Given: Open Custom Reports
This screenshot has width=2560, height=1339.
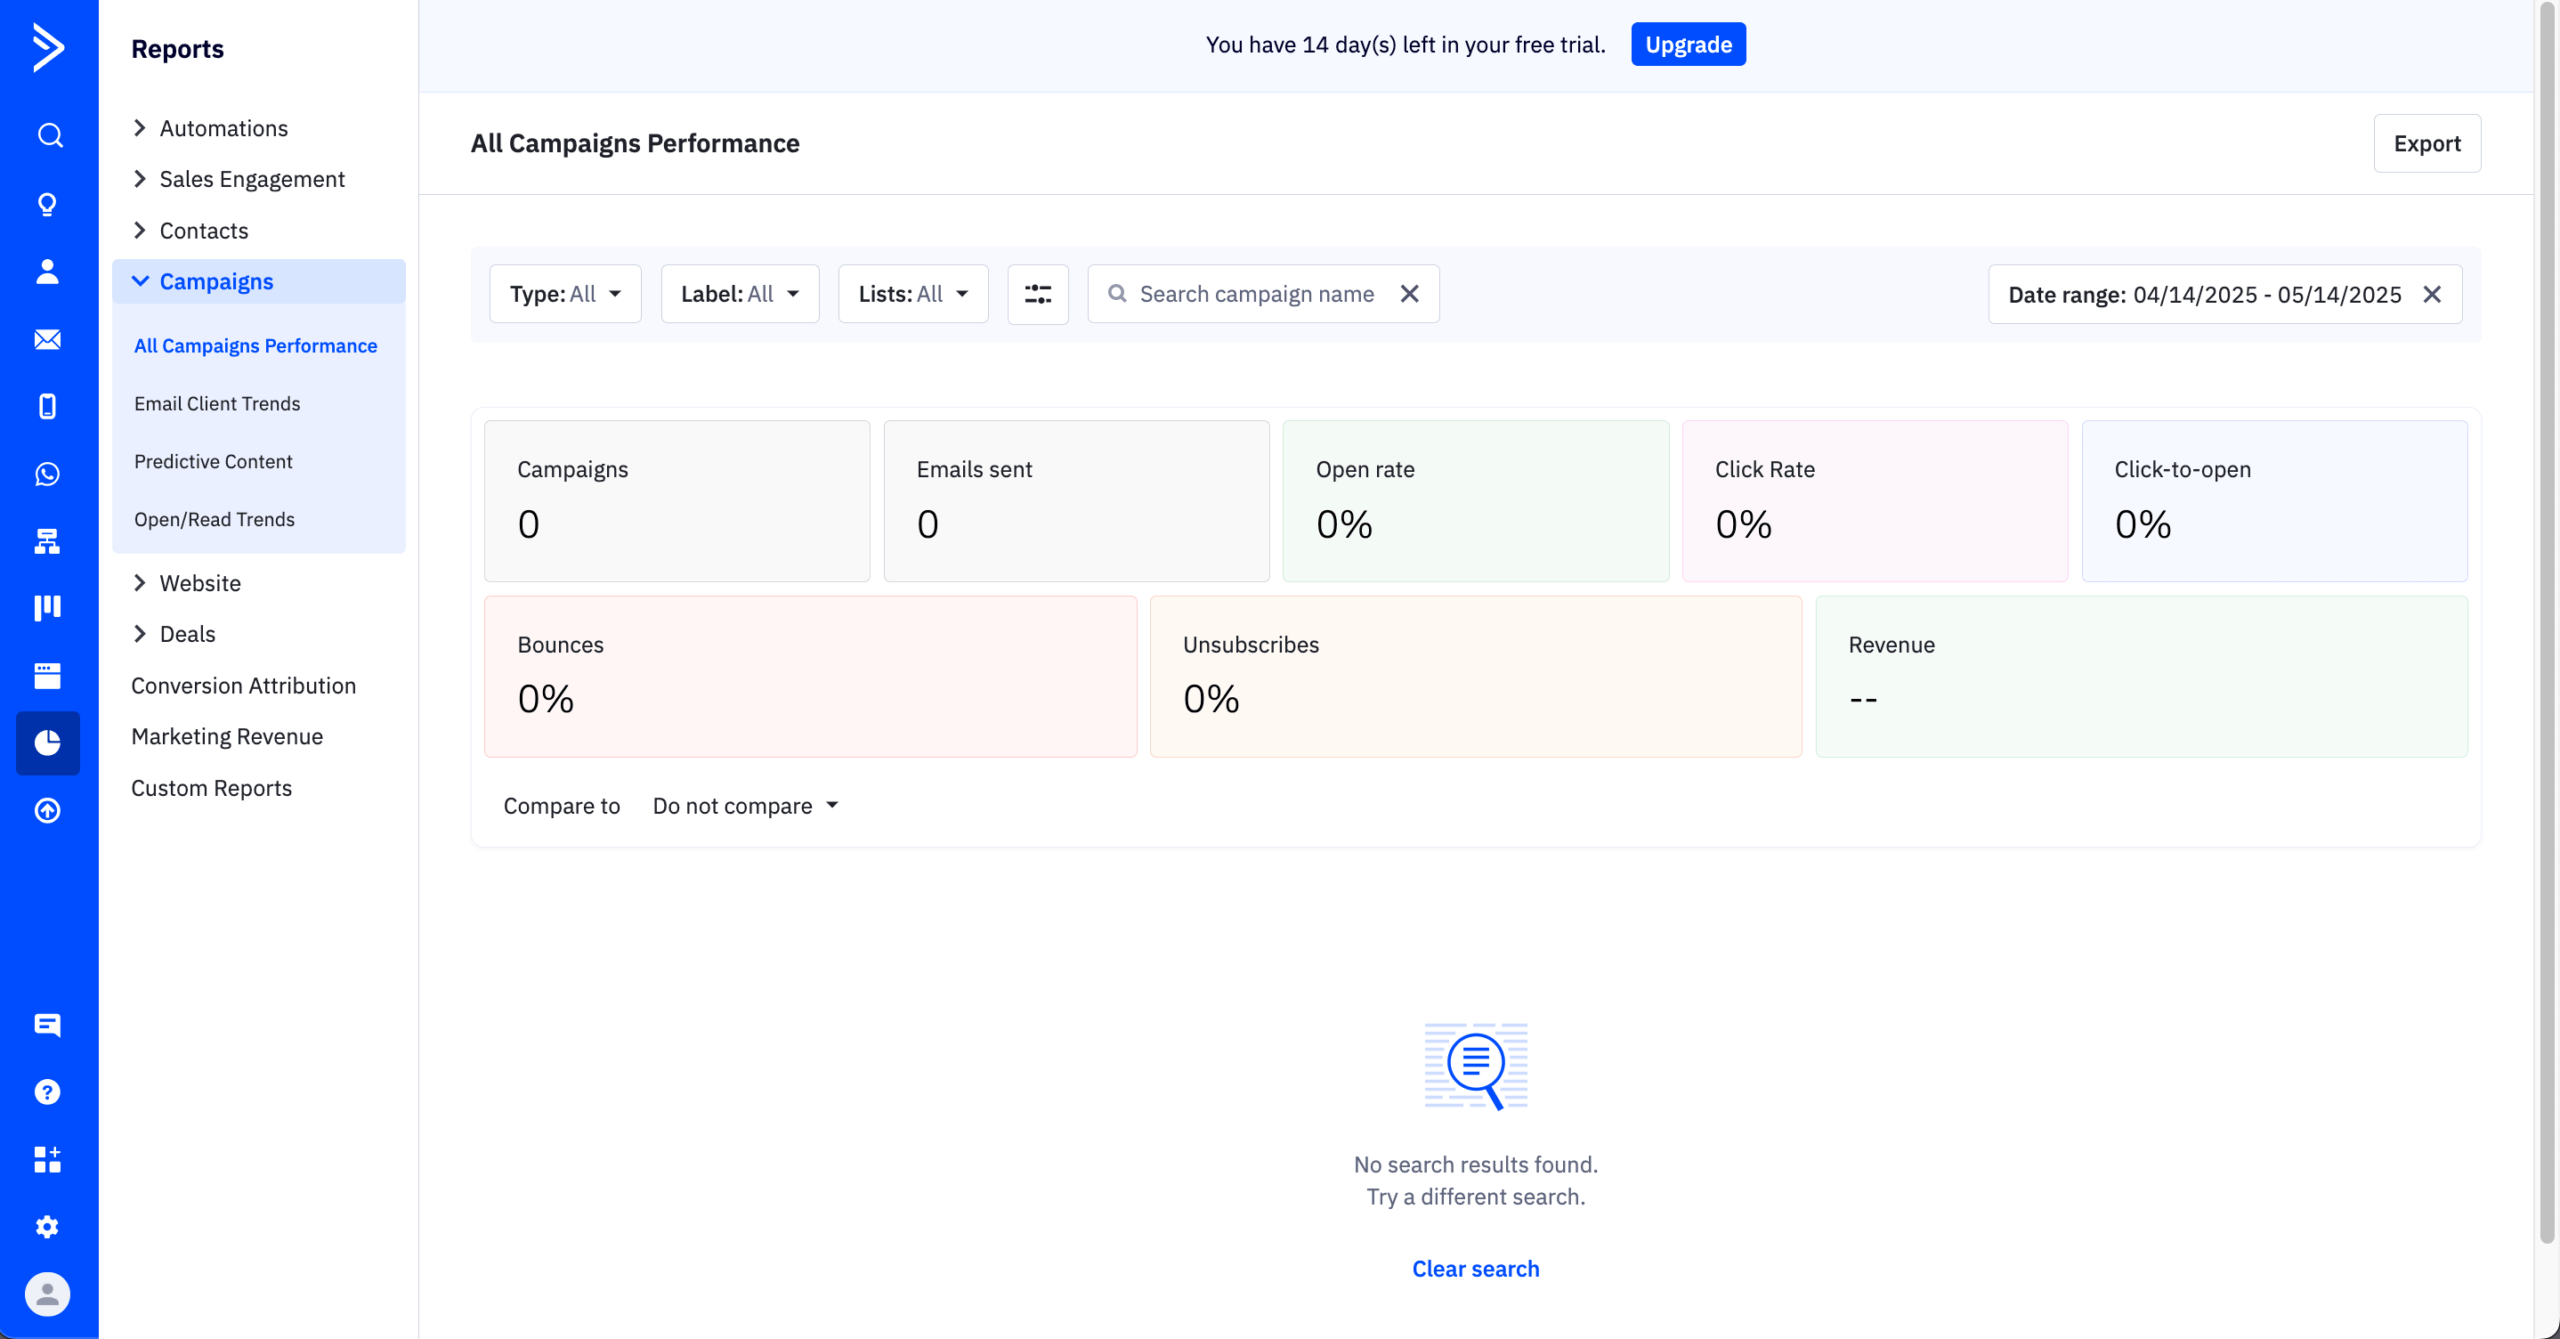Looking at the screenshot, I should coord(211,788).
